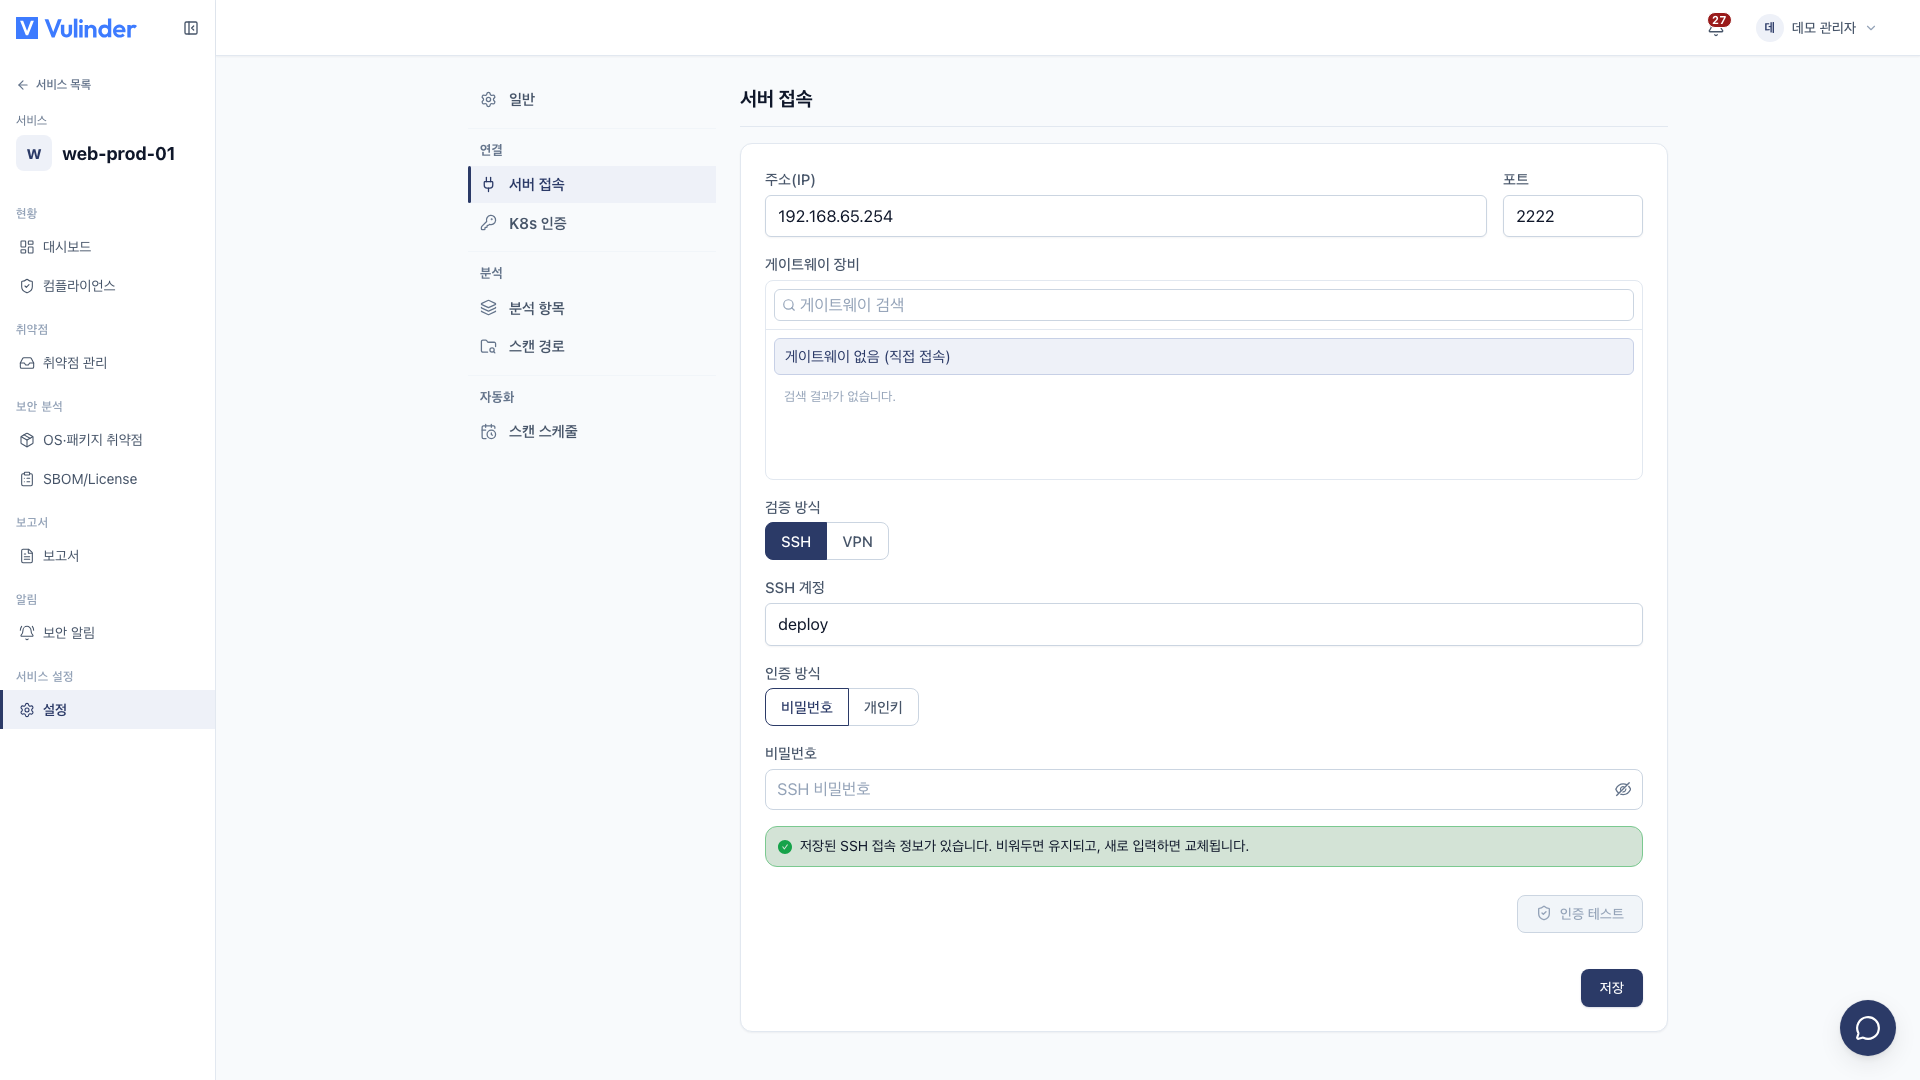Click the 인증 테스트 button
The height and width of the screenshot is (1080, 1920).
pos(1579,914)
